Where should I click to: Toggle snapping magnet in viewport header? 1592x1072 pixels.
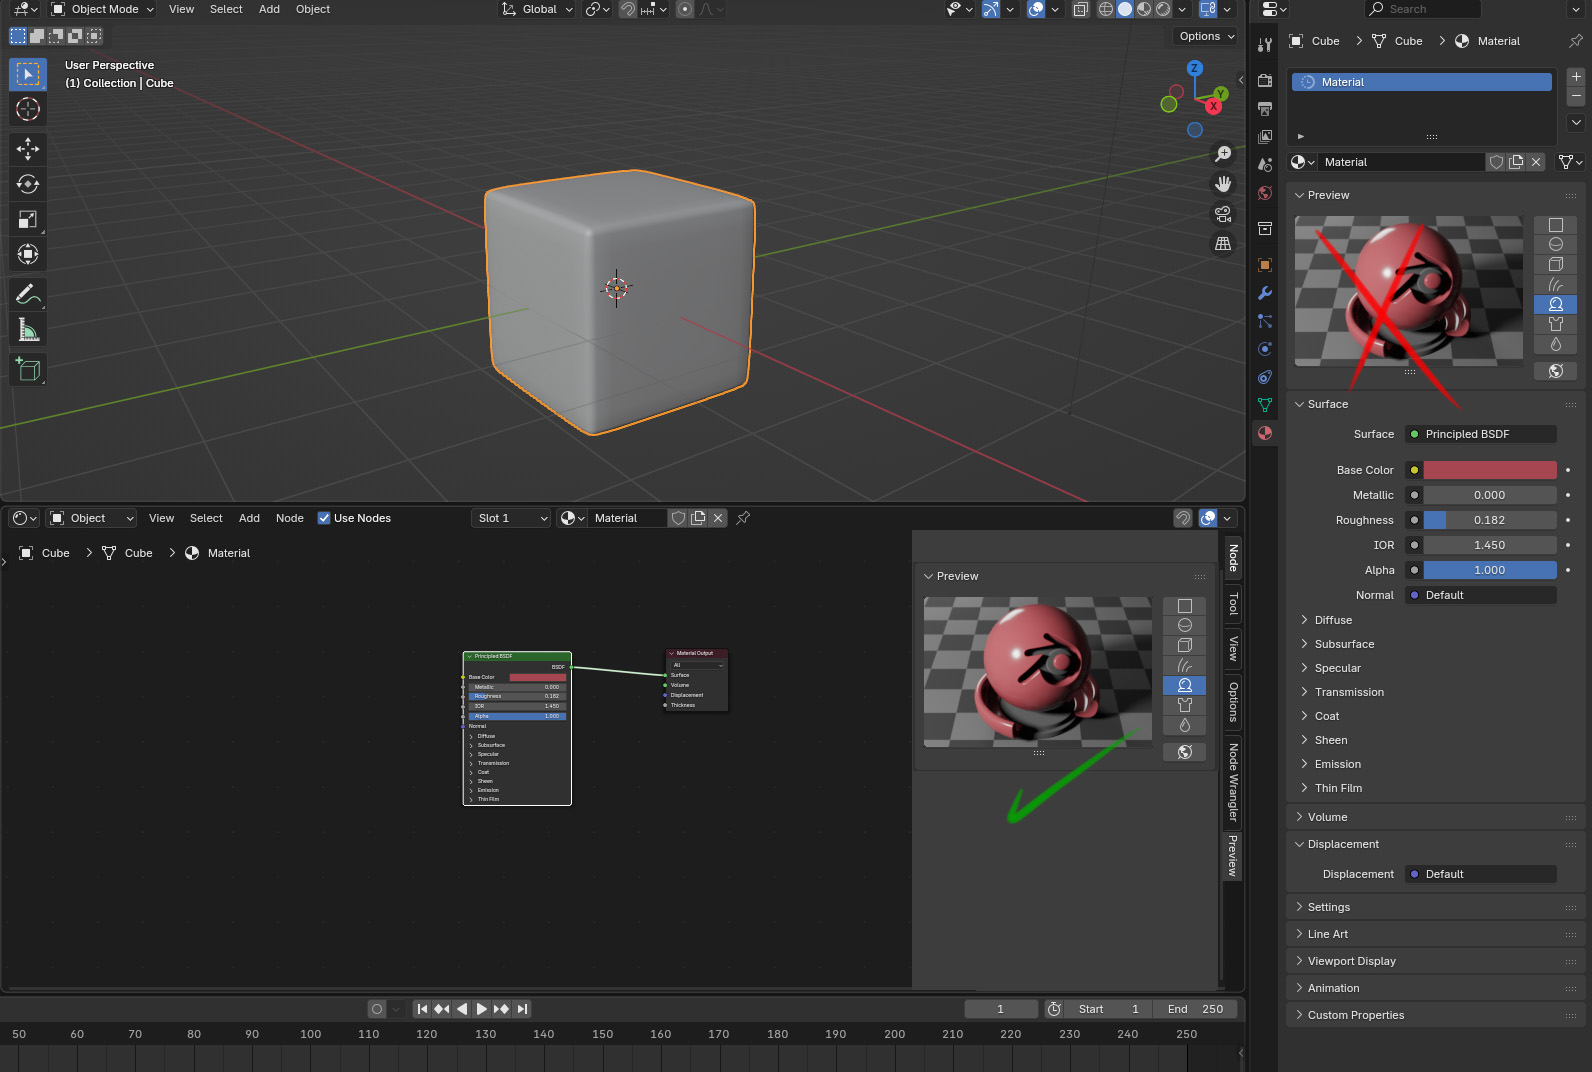click(x=628, y=9)
